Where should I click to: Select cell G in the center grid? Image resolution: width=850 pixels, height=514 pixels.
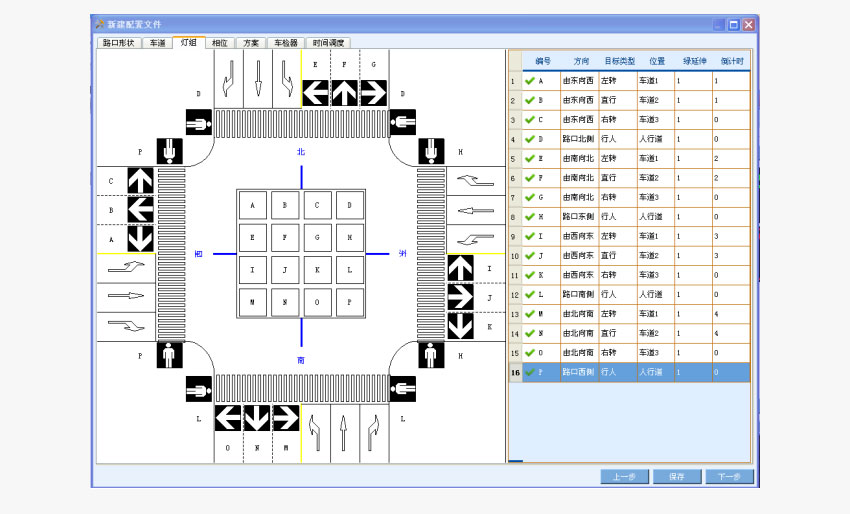[x=317, y=238]
